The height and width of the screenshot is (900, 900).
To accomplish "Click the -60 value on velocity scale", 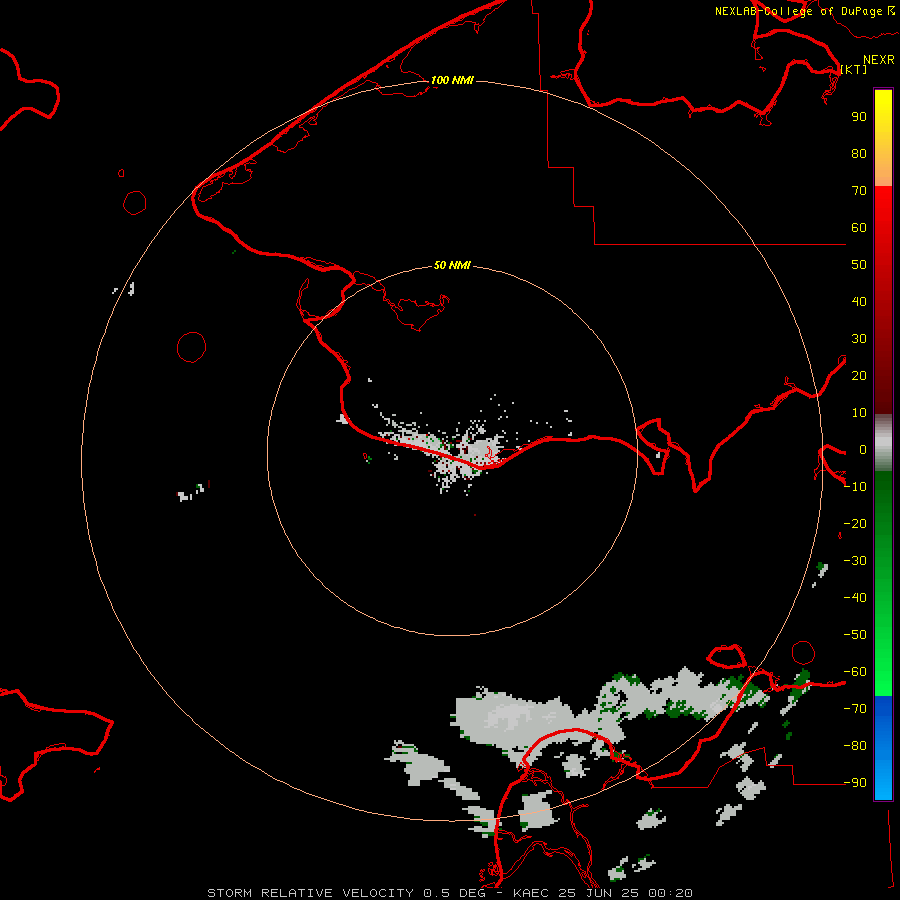I will tap(855, 672).
